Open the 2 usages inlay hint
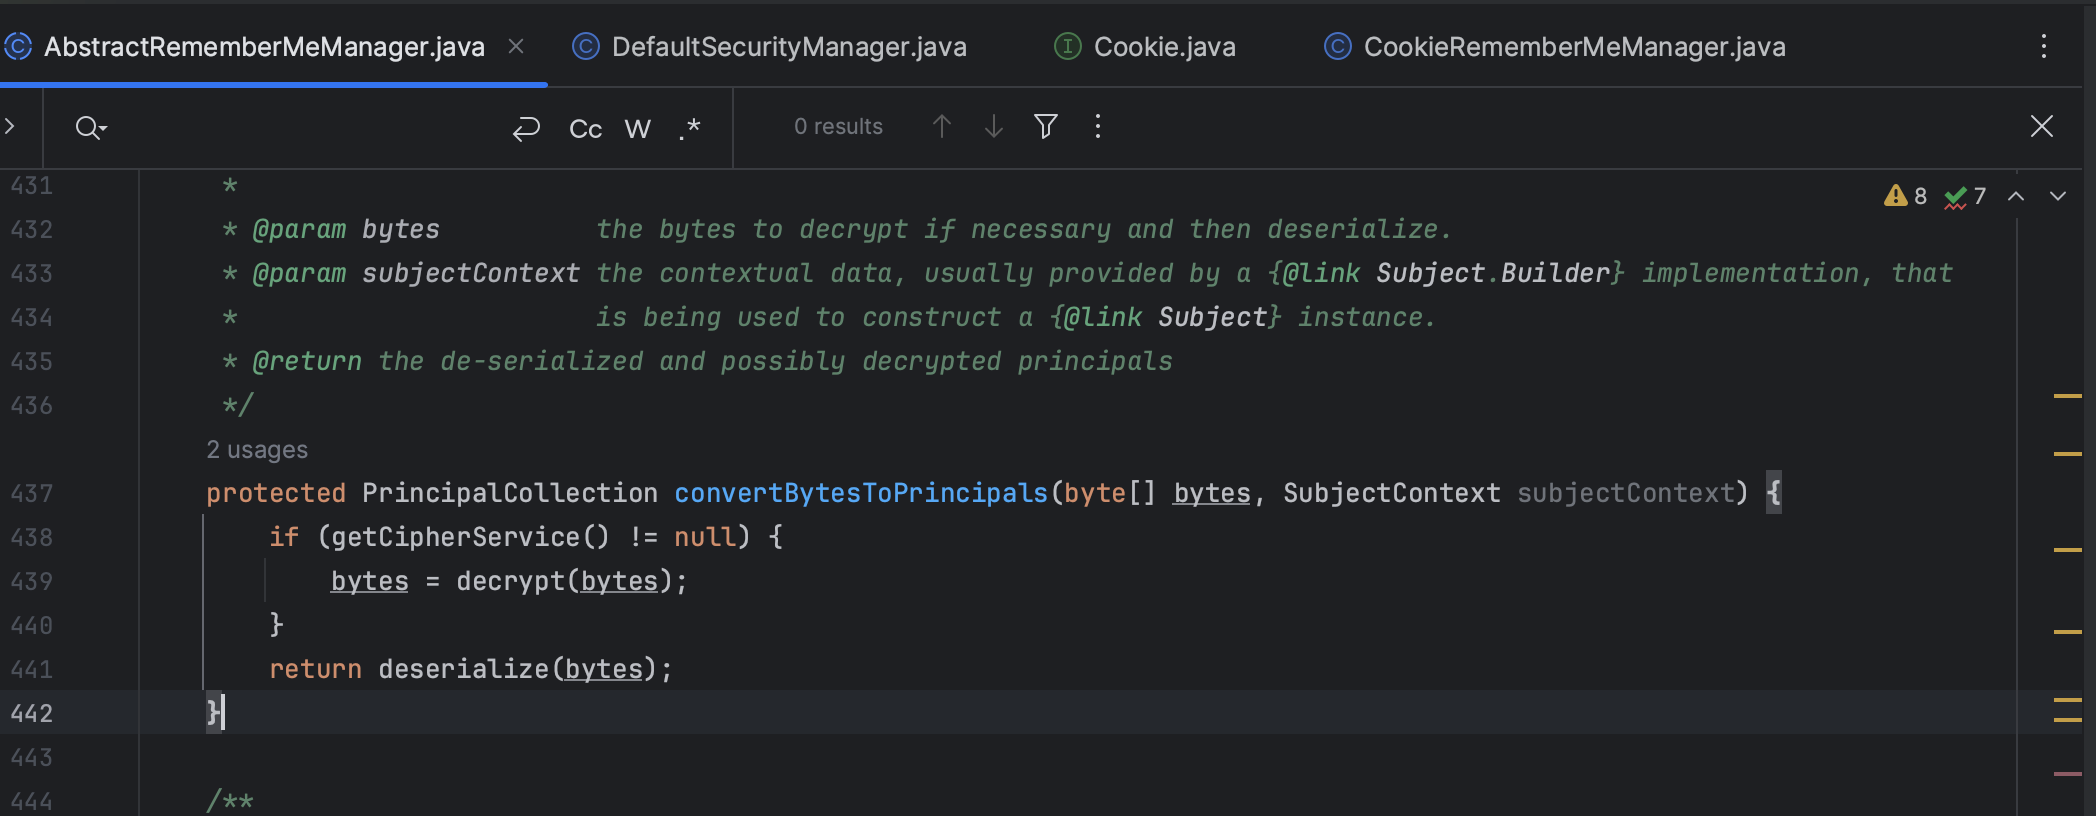2096x816 pixels. pyautogui.click(x=257, y=450)
